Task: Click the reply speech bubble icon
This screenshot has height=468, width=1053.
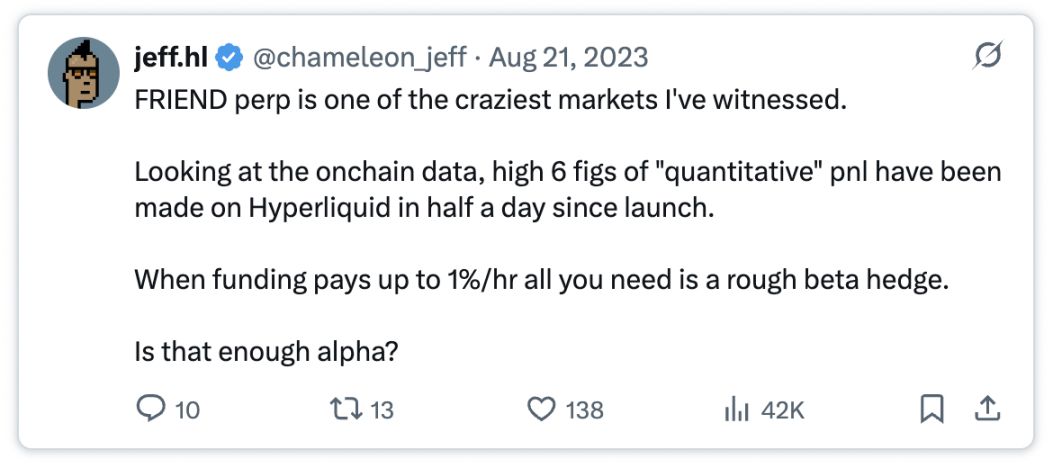Action: (149, 409)
